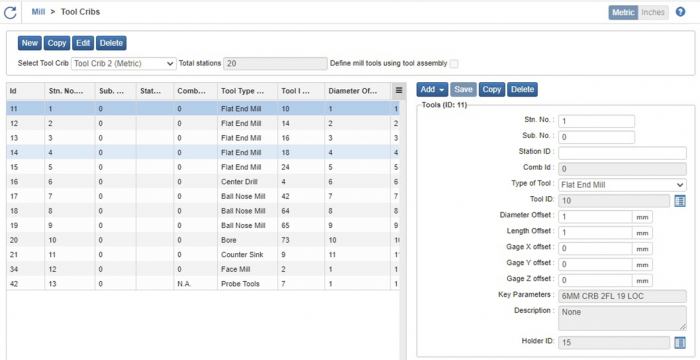Open the Tool ID lookup table icon

(679, 201)
